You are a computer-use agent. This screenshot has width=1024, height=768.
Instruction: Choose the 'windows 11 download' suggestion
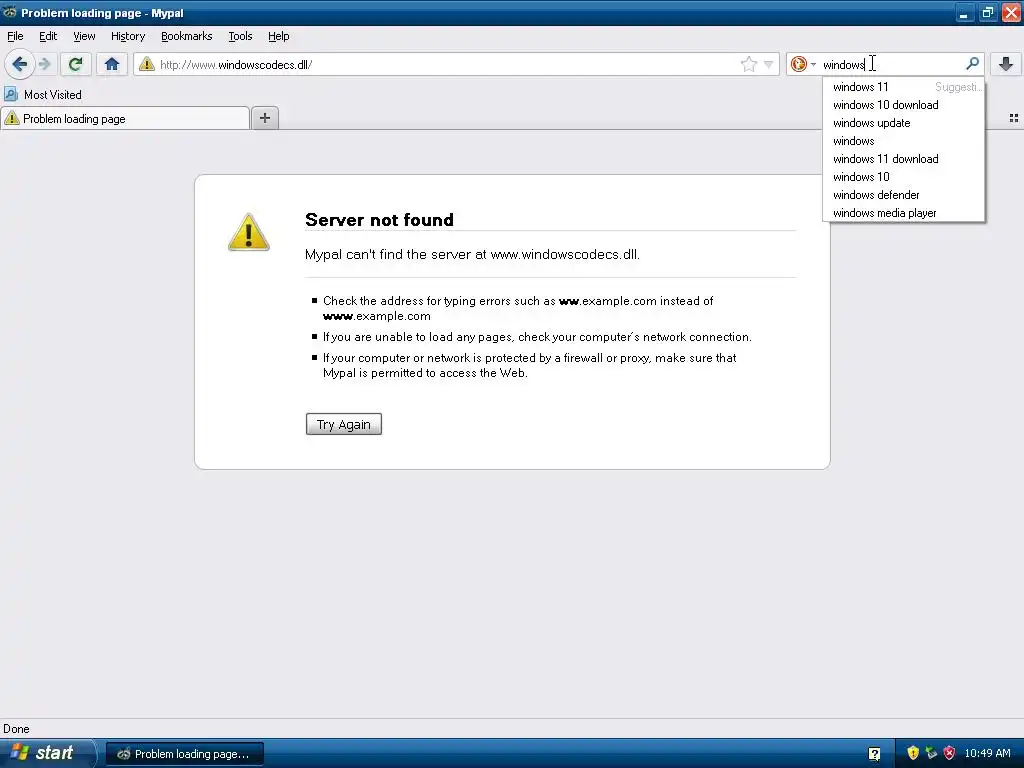coord(904,159)
